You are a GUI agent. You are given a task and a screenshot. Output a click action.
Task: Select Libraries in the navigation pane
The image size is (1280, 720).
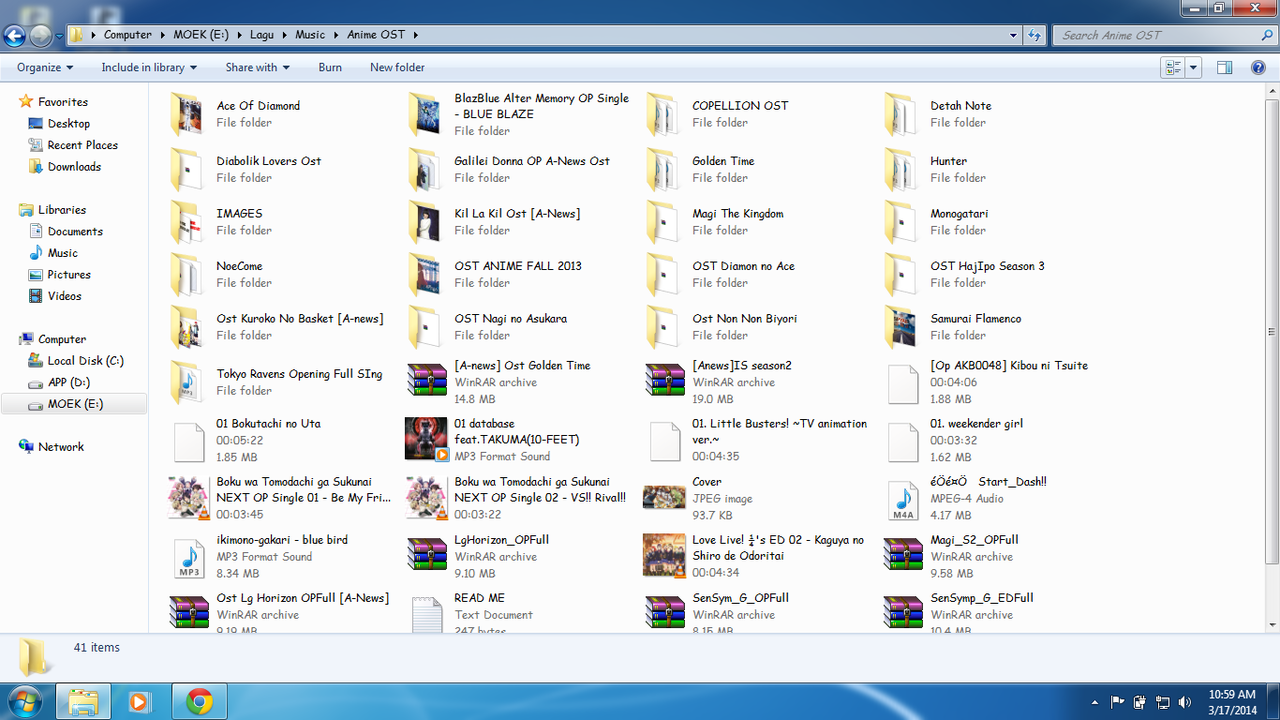pyautogui.click(x=62, y=210)
